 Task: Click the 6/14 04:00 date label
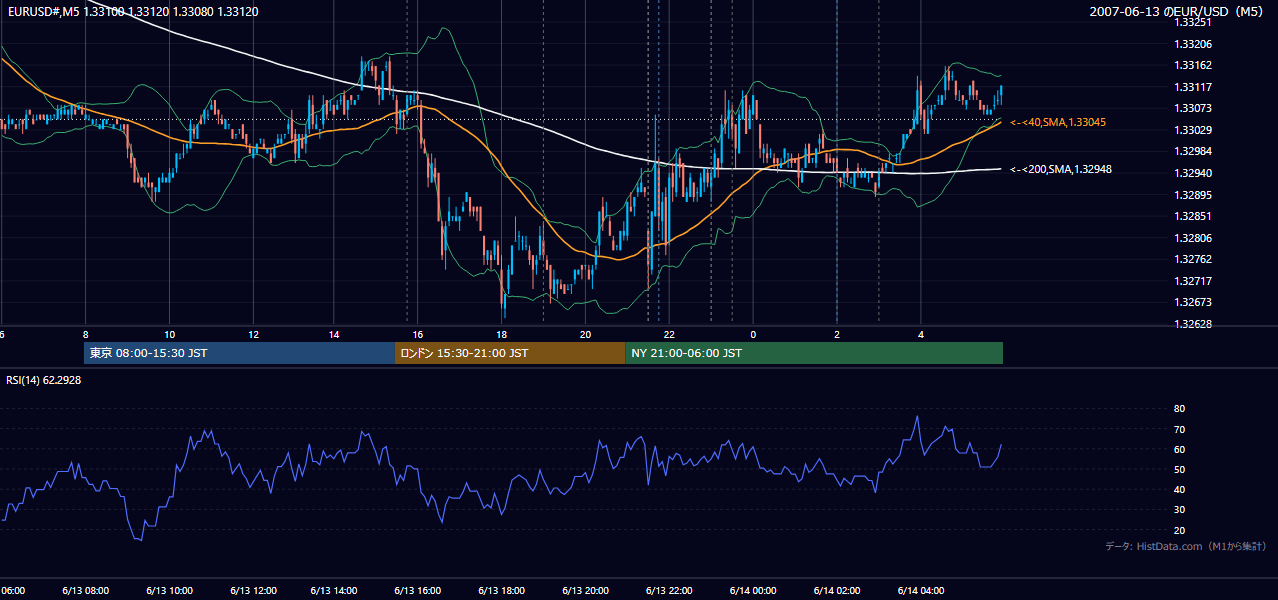coord(921,591)
